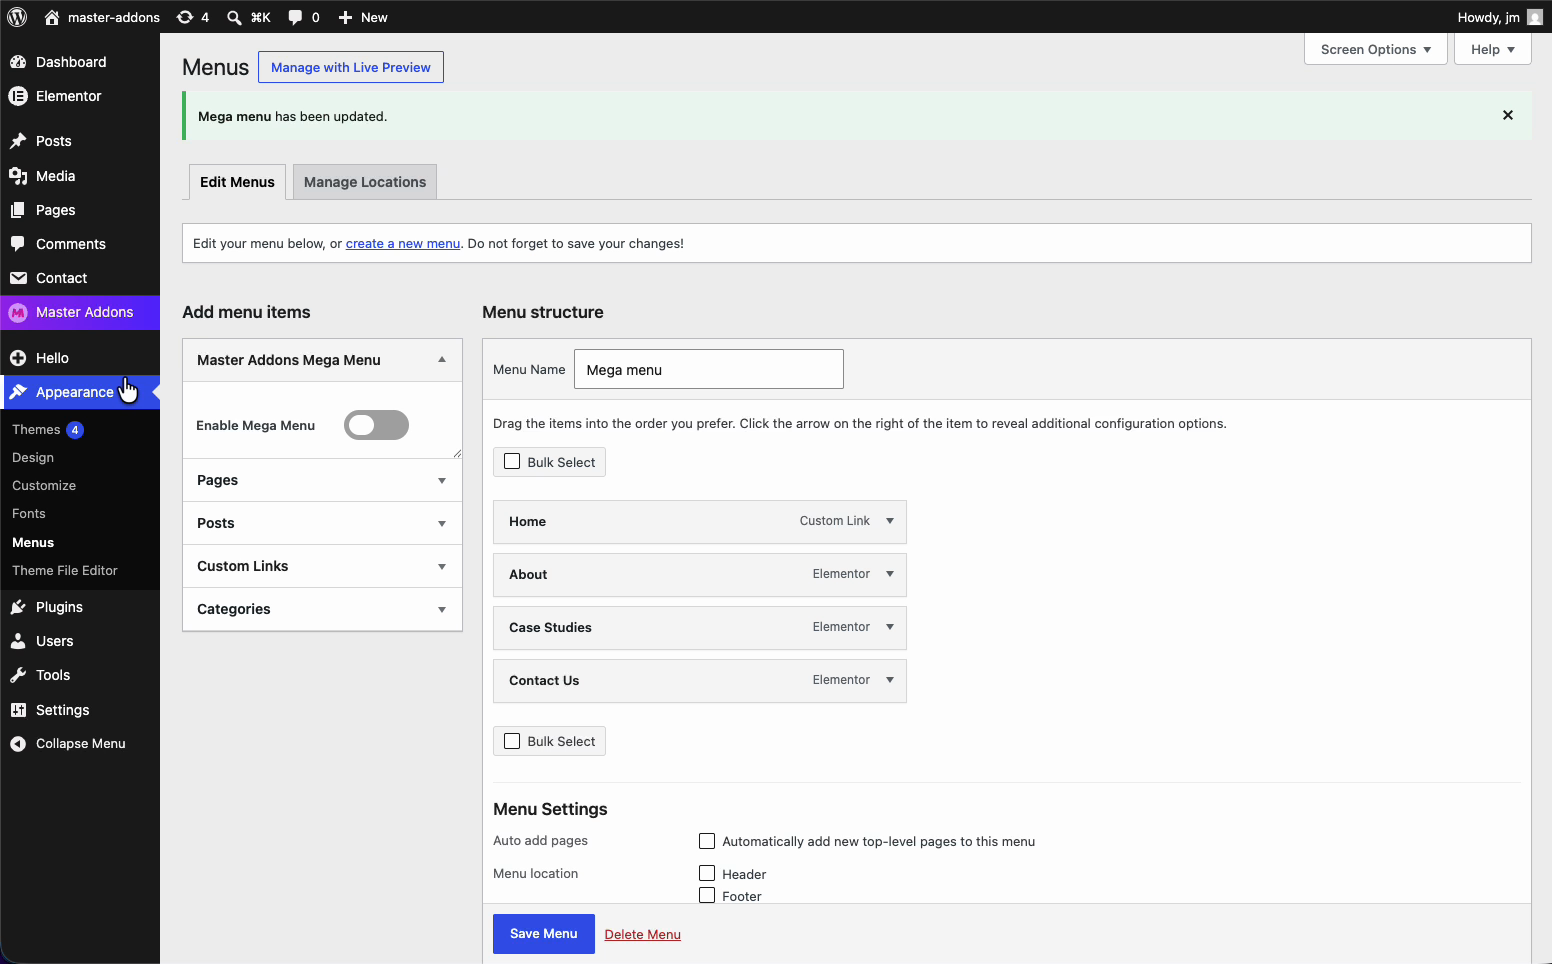The image size is (1552, 964).
Task: Open Design in the Appearance submenu
Action: [33, 457]
